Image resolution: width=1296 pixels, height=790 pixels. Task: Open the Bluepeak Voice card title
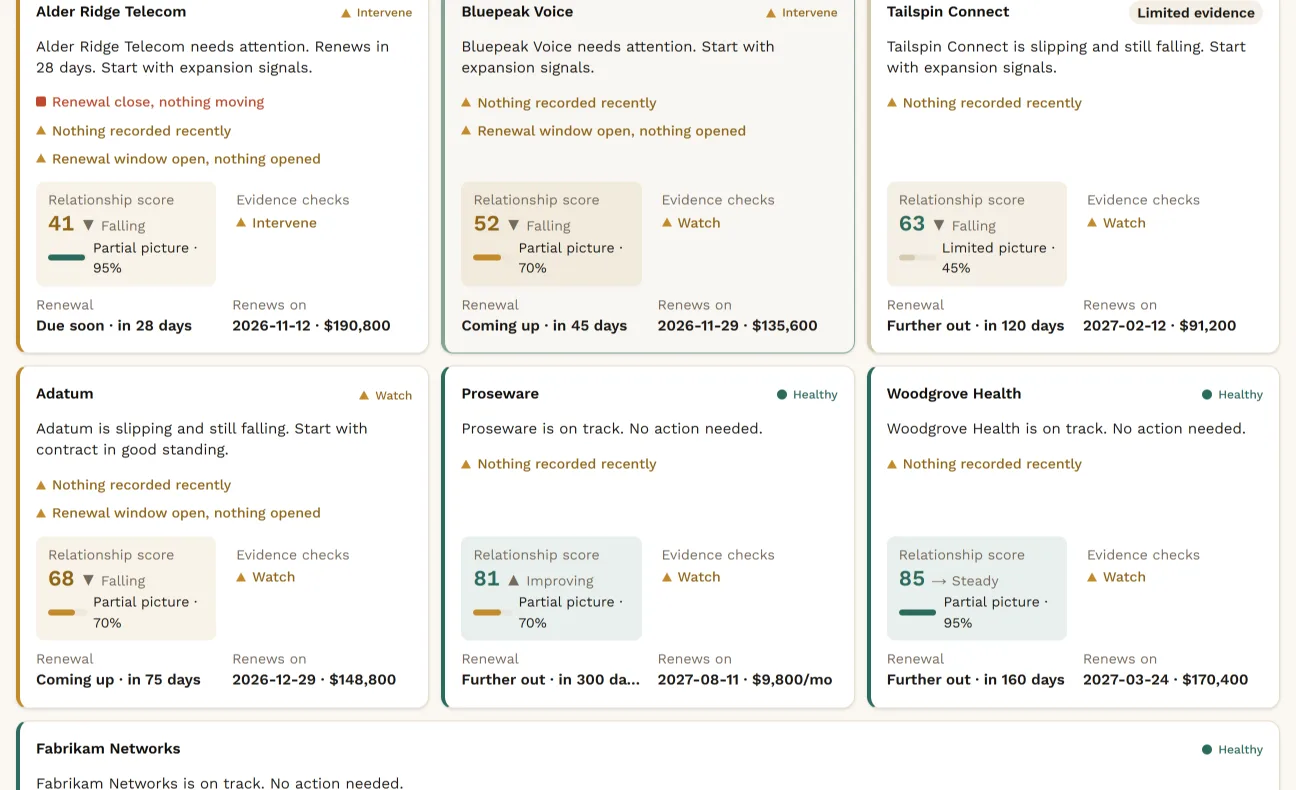click(x=517, y=12)
